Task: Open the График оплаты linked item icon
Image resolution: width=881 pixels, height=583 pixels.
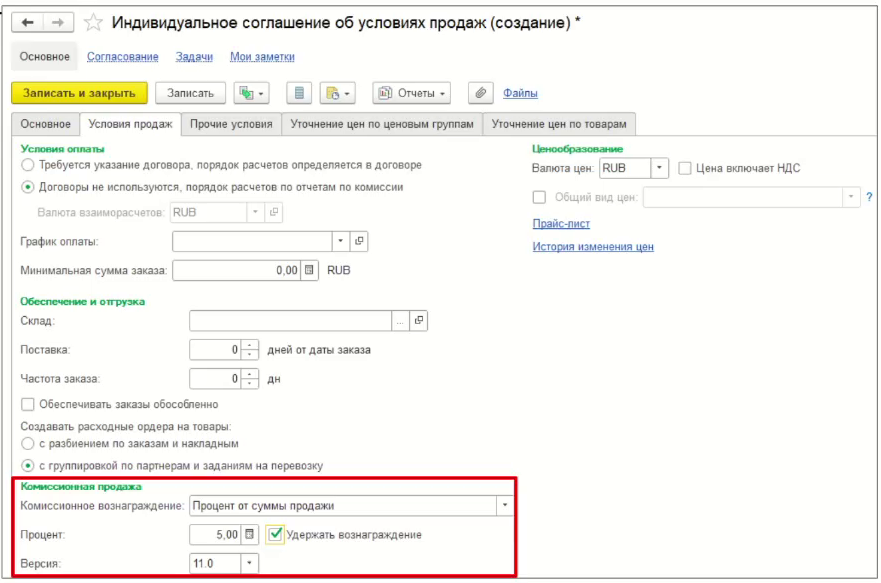Action: point(359,241)
